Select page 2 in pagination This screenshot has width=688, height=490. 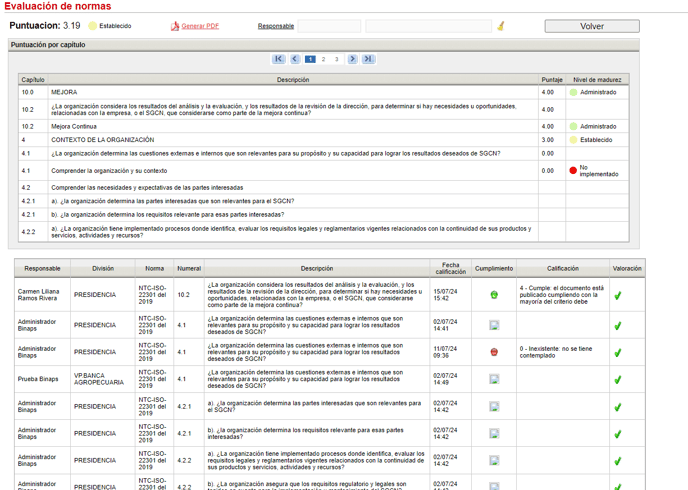[x=323, y=59]
